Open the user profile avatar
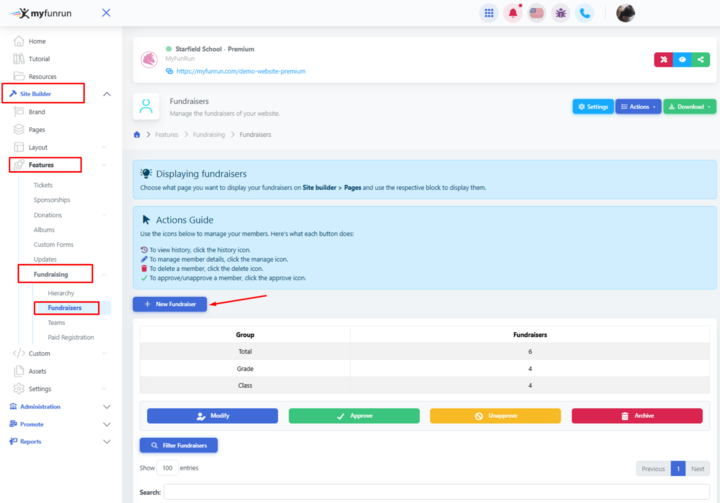The height and width of the screenshot is (503, 720). click(x=625, y=13)
